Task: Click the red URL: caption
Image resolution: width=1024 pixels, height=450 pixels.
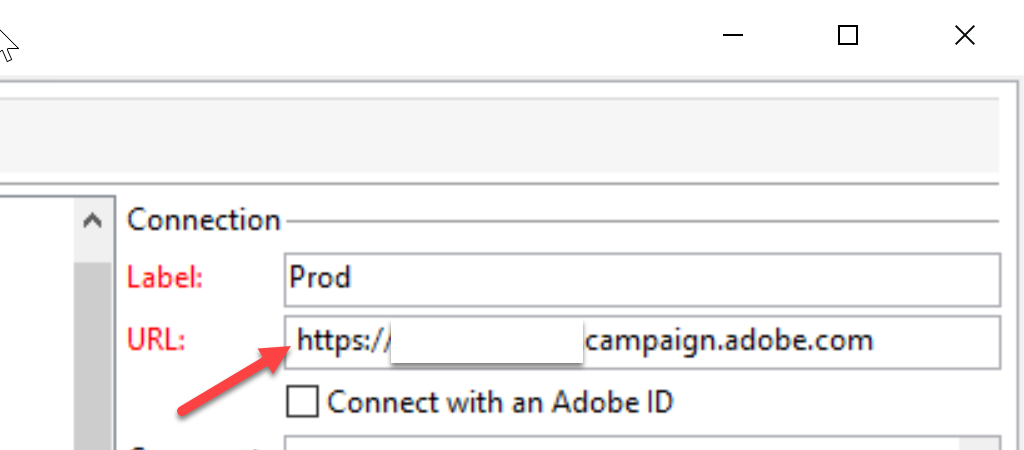Action: click(x=156, y=341)
